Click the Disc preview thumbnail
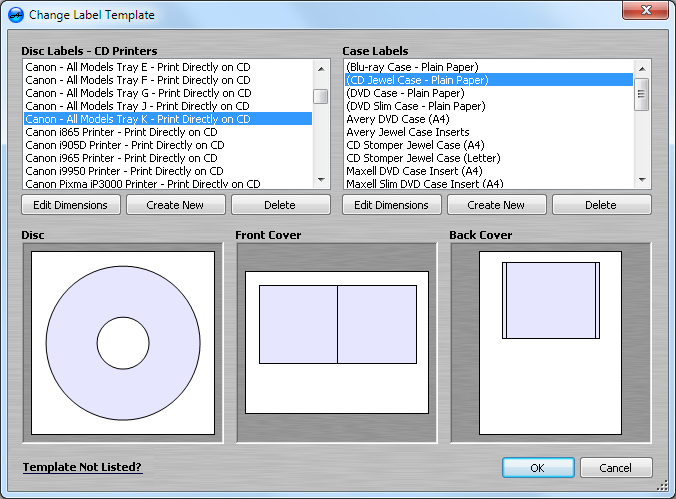Viewport: 676px width, 499px height. click(123, 343)
